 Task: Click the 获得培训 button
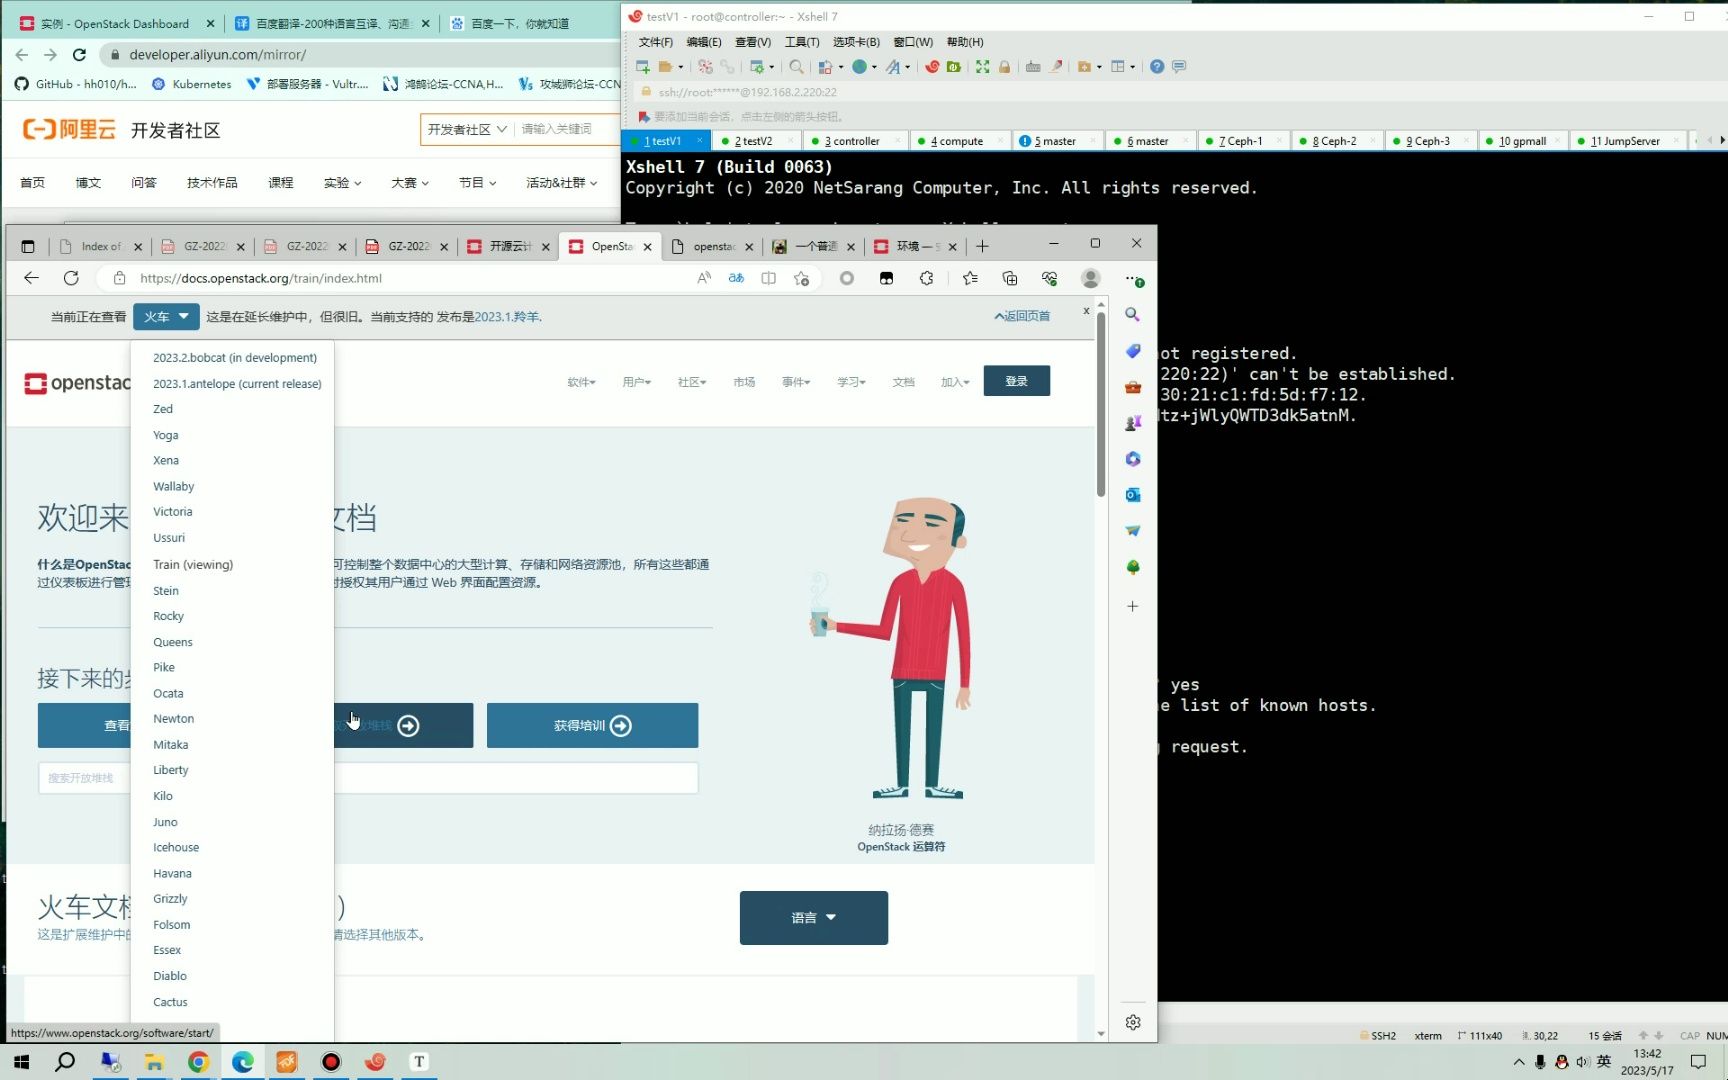pyautogui.click(x=592, y=726)
